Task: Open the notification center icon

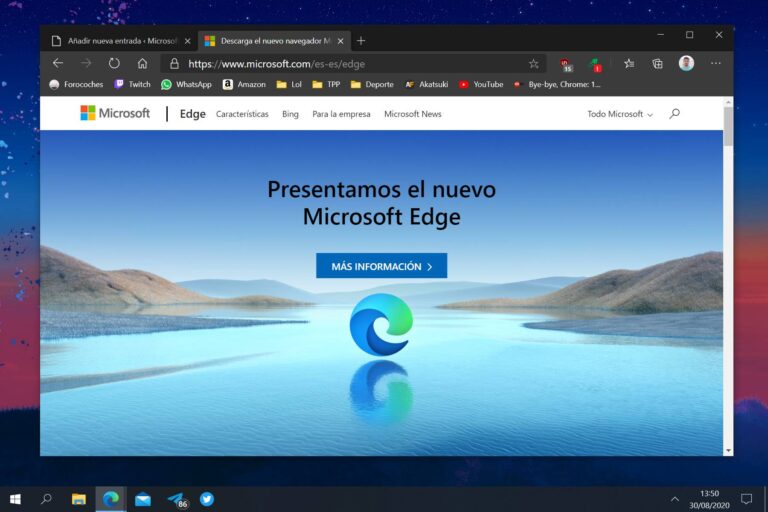Action: [x=746, y=499]
